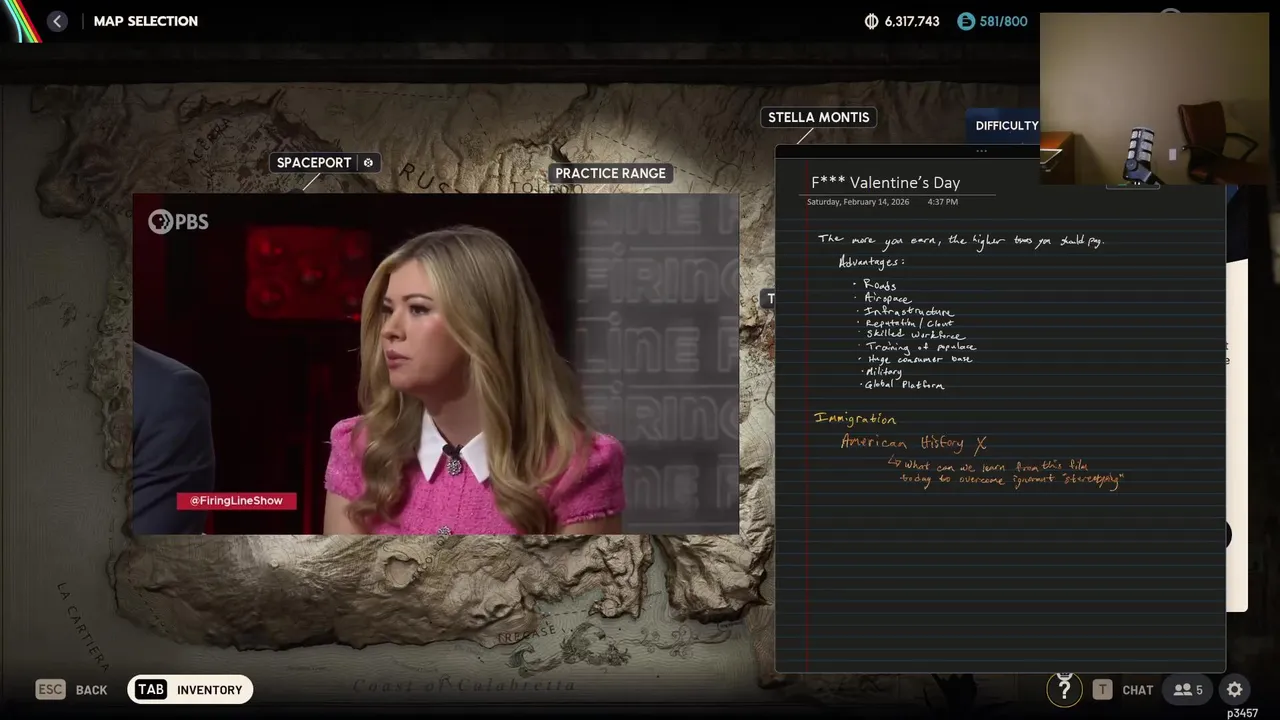1280x720 pixels.
Task: Click the ESC key Back button
Action: point(71,690)
